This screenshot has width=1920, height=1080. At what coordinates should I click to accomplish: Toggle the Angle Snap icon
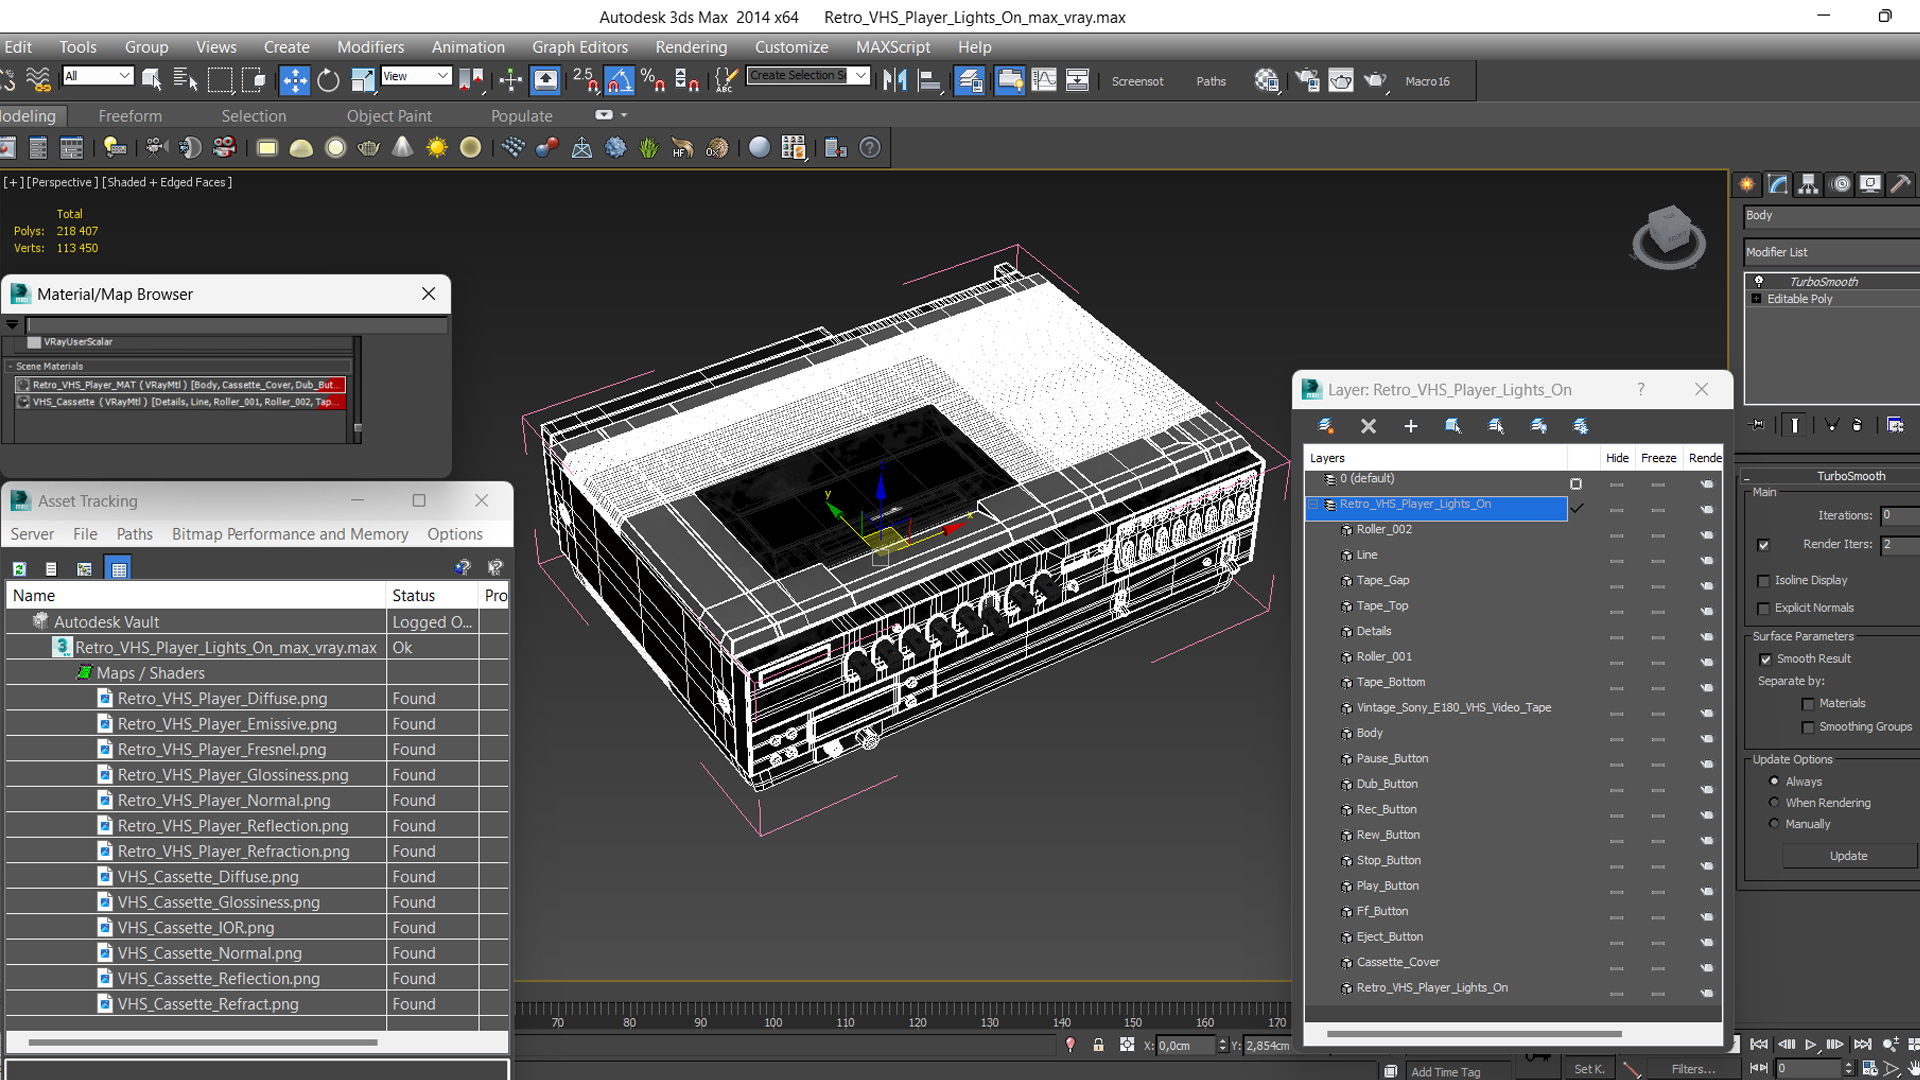pos(619,81)
